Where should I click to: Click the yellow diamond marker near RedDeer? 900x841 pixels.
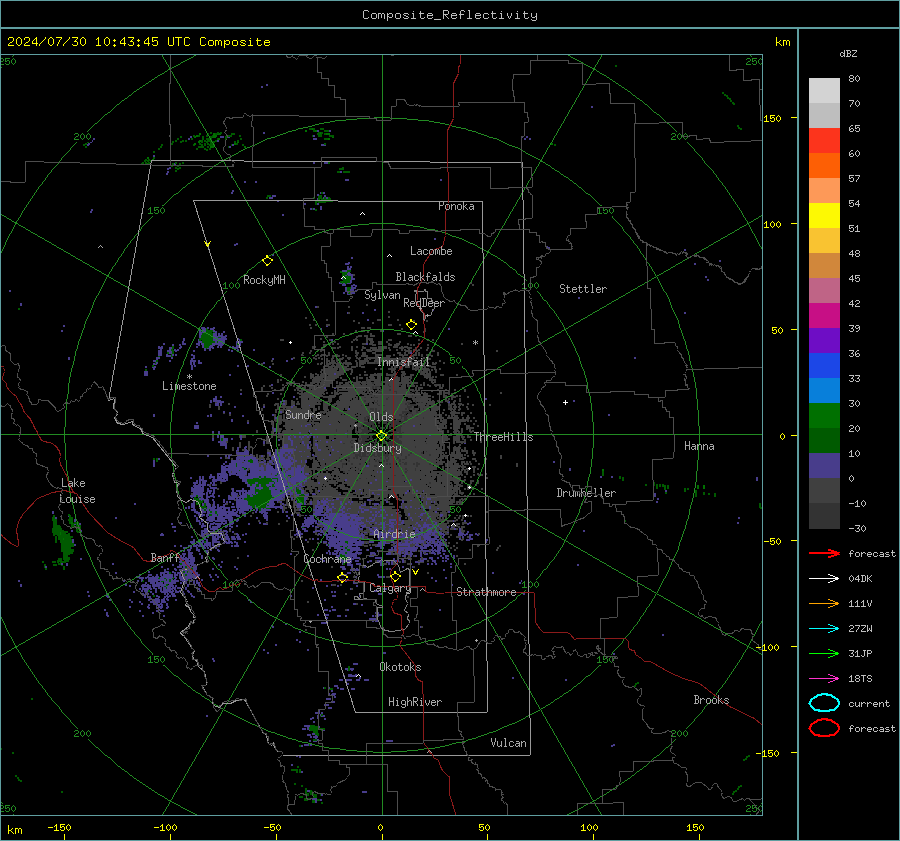tap(412, 325)
